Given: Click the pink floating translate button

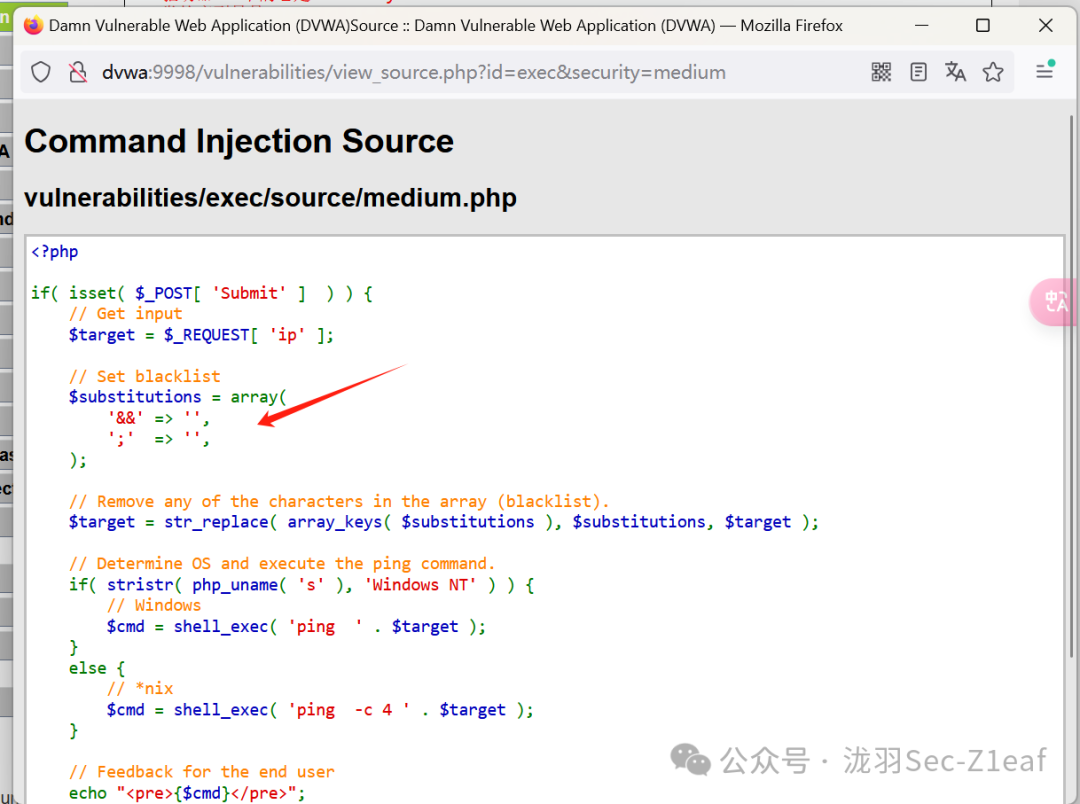Looking at the screenshot, I should (x=1053, y=302).
